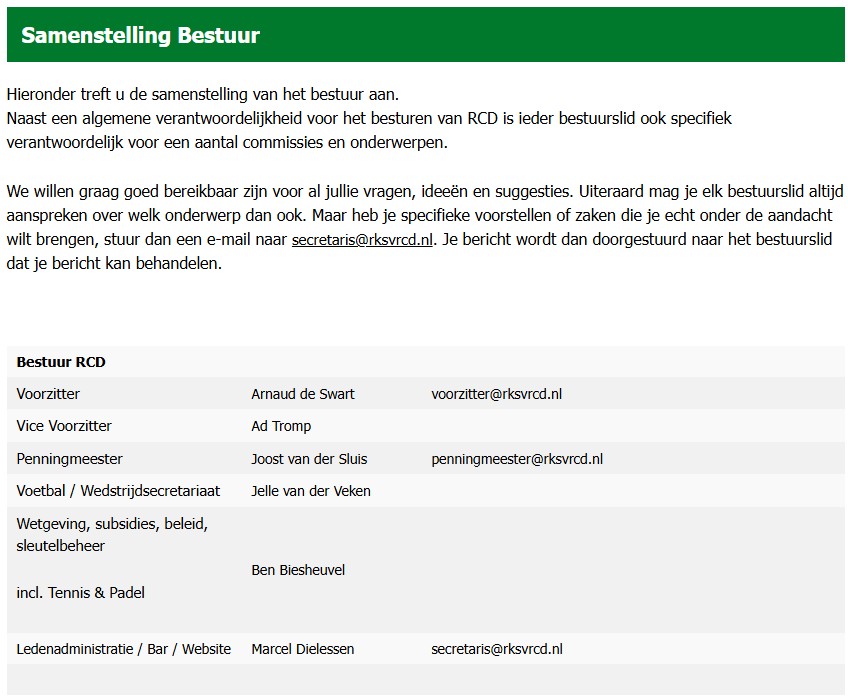Image resolution: width=848 pixels, height=698 pixels.
Task: Click the incl. Tennis & Padel text
Action: tap(80, 593)
